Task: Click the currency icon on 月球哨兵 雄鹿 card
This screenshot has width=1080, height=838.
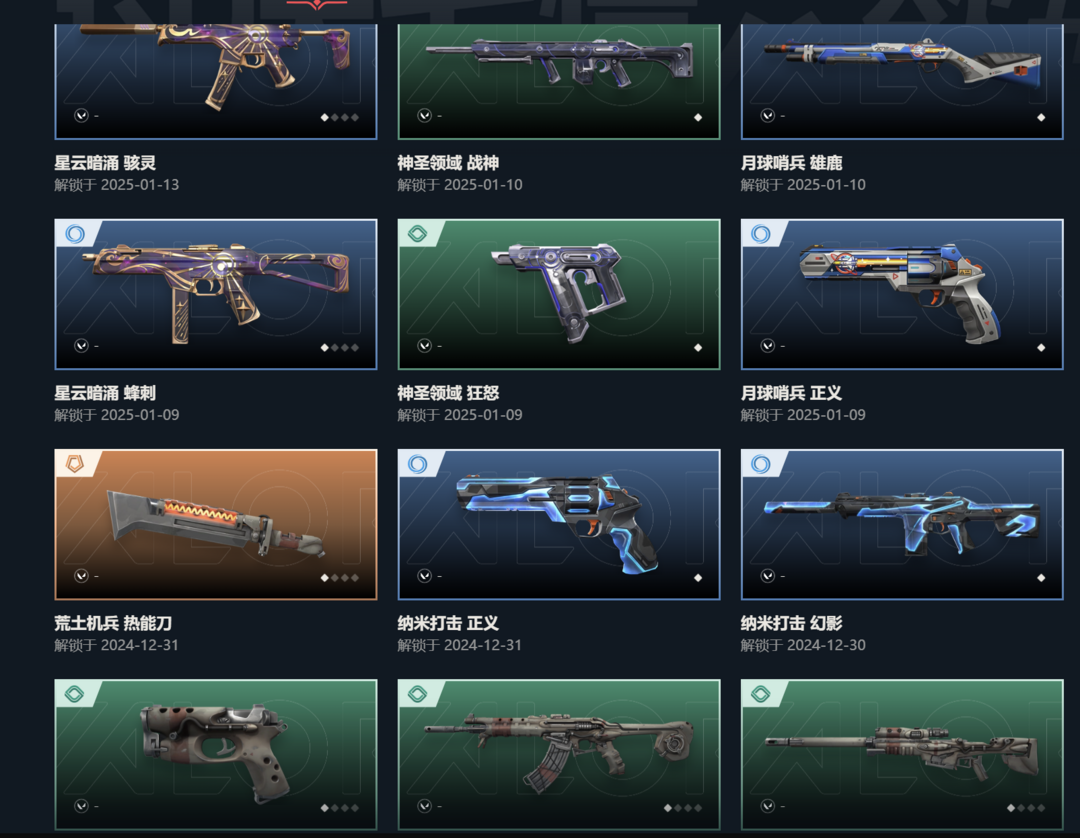Action: [x=767, y=116]
